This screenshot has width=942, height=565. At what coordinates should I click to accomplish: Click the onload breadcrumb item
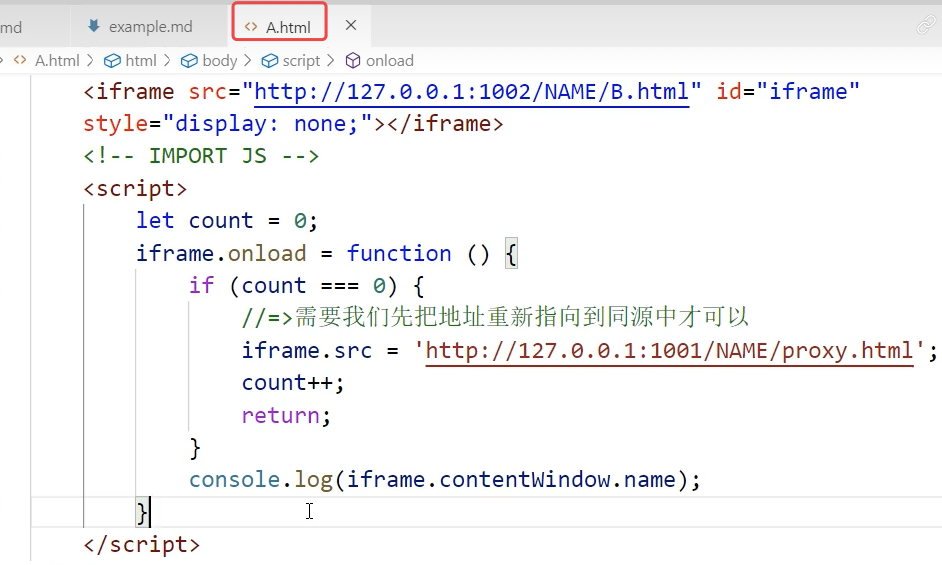point(389,61)
